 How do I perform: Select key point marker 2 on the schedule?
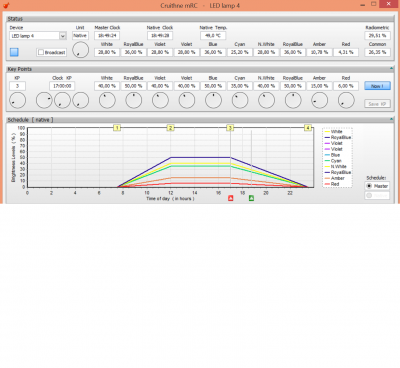coord(170,128)
